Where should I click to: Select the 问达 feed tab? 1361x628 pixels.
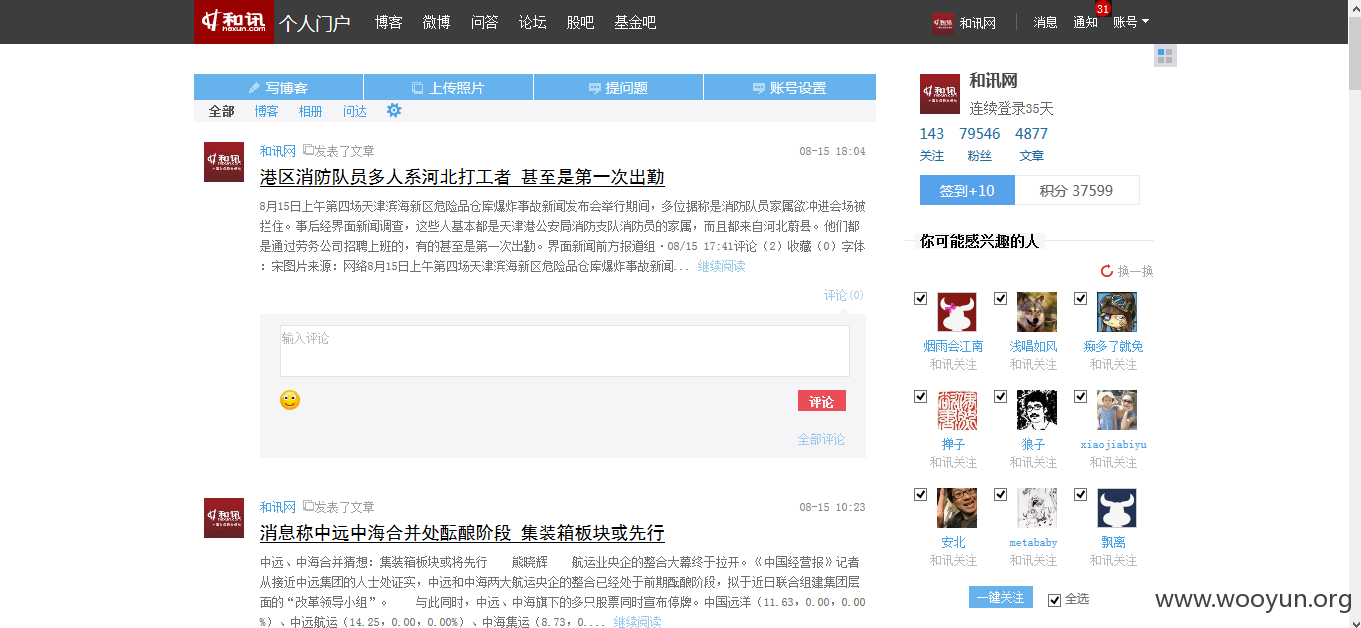click(x=355, y=111)
